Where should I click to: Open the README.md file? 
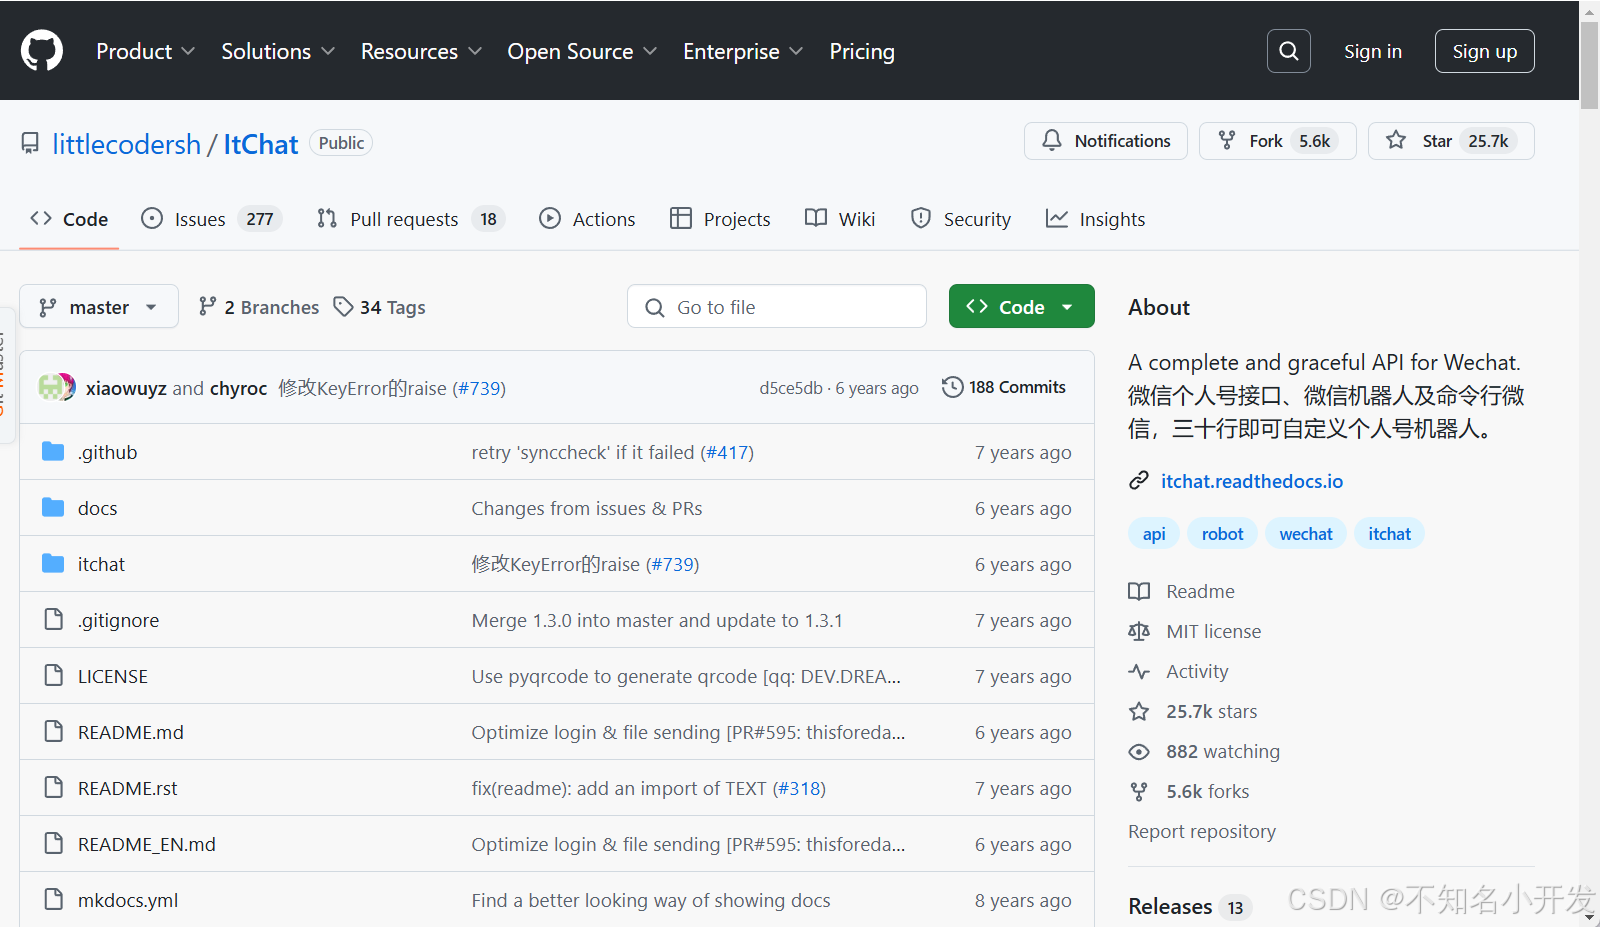coord(131,732)
